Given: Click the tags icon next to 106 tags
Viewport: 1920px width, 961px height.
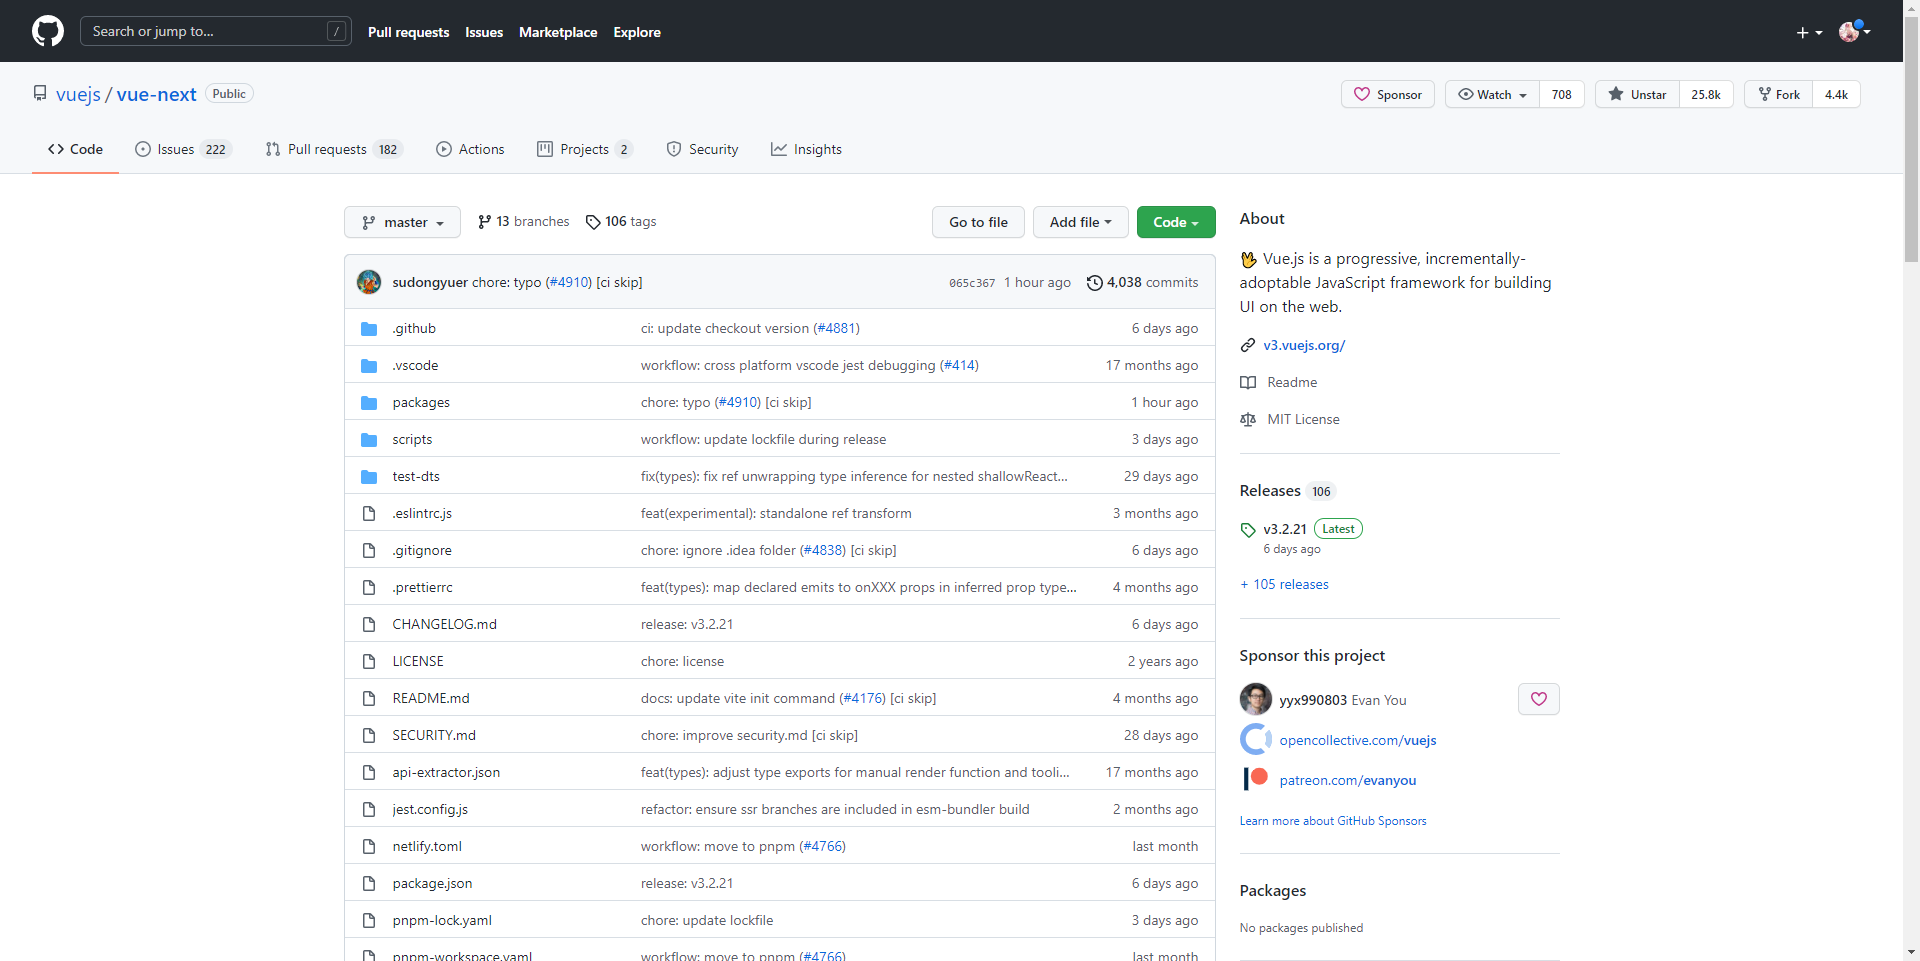Looking at the screenshot, I should pyautogui.click(x=593, y=222).
